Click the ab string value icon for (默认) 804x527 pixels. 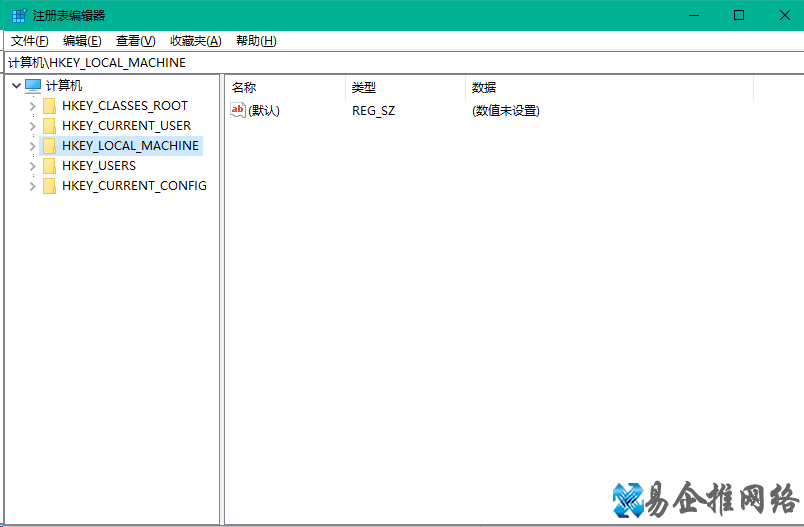point(238,110)
